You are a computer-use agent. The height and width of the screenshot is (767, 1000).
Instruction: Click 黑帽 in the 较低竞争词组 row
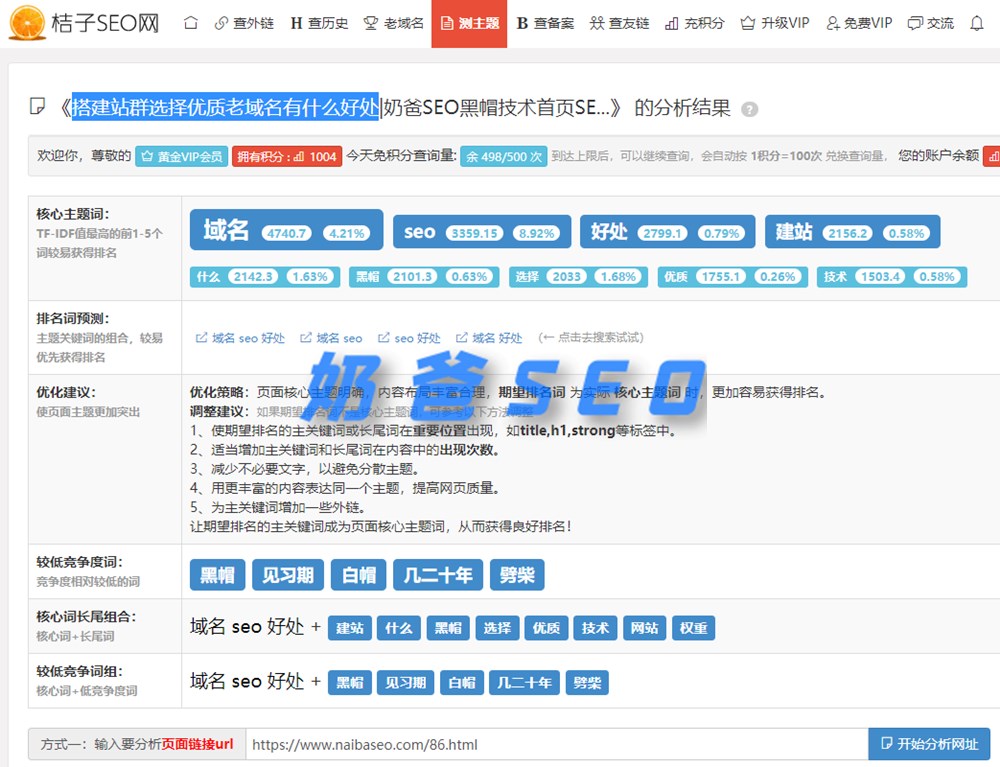(x=349, y=683)
